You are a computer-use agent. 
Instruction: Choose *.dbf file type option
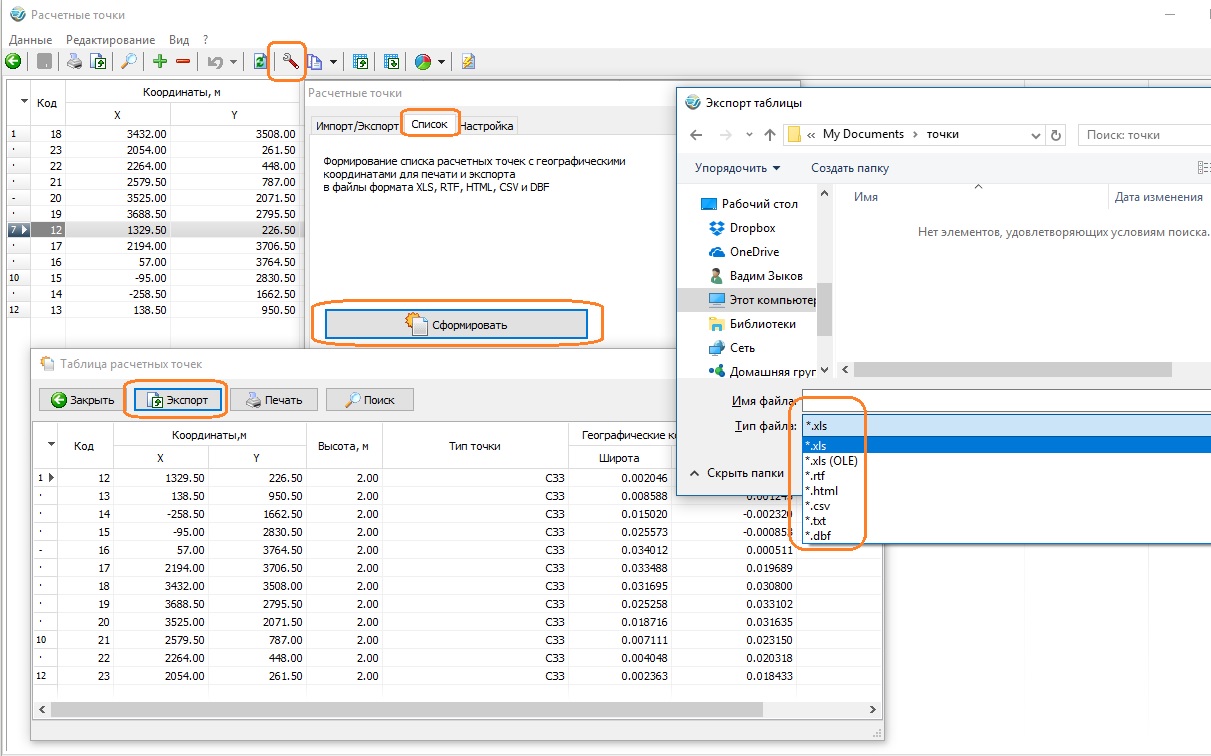(817, 536)
